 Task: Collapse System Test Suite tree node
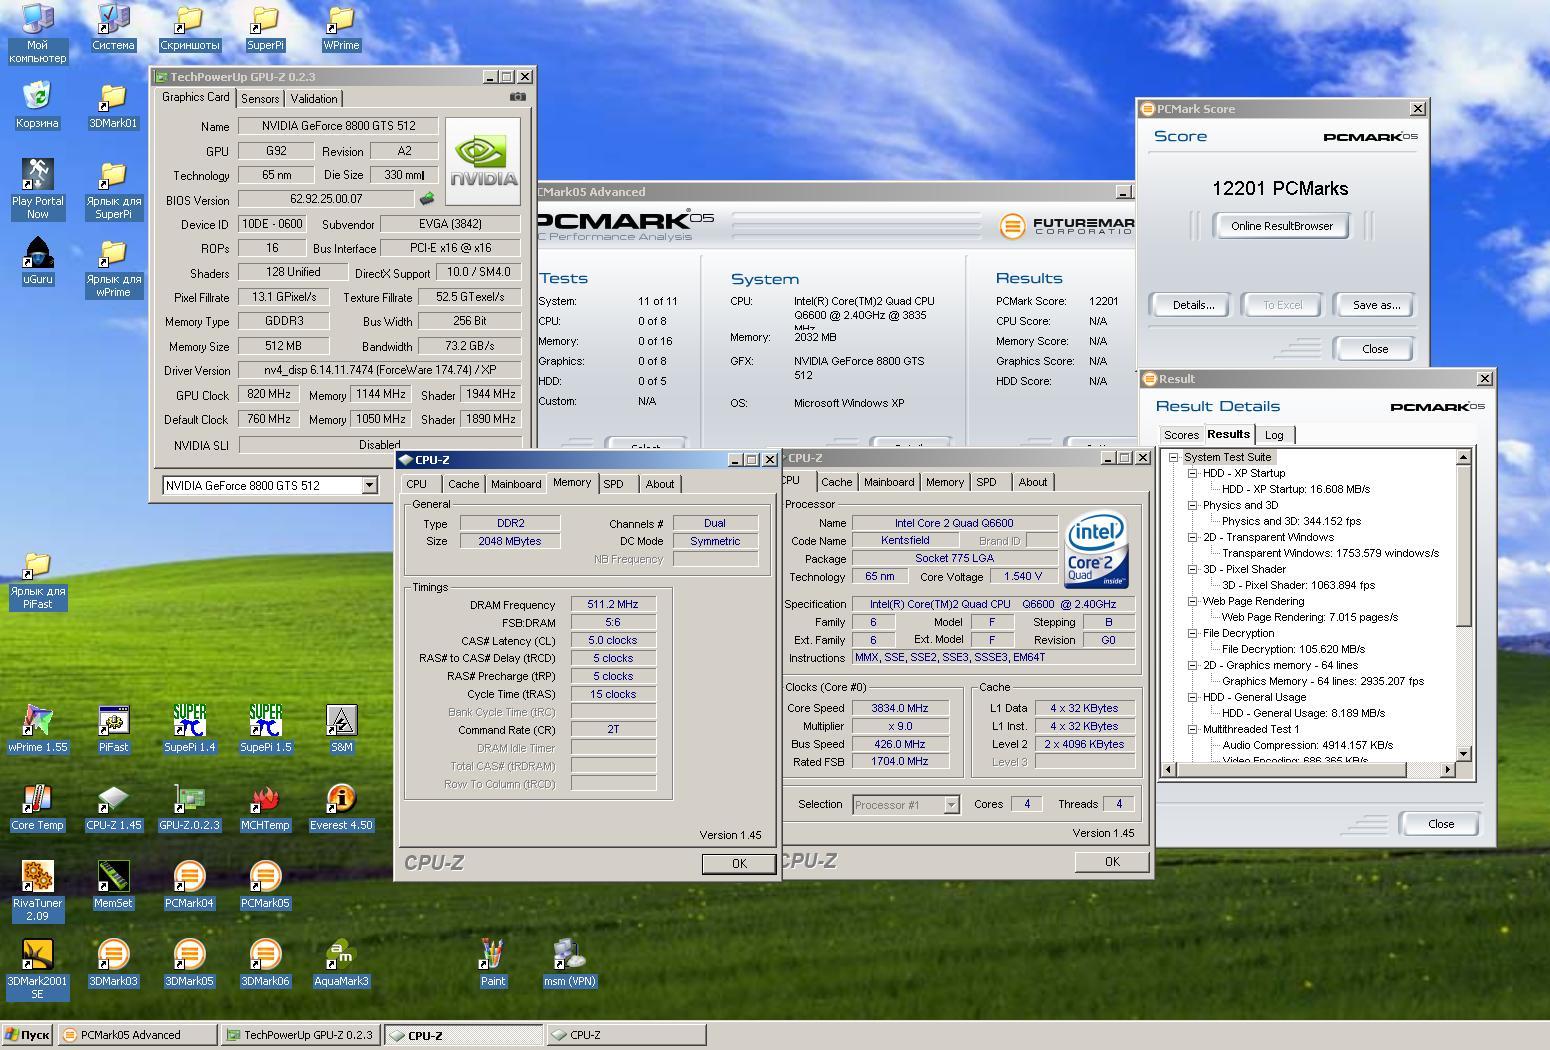pyautogui.click(x=1174, y=457)
